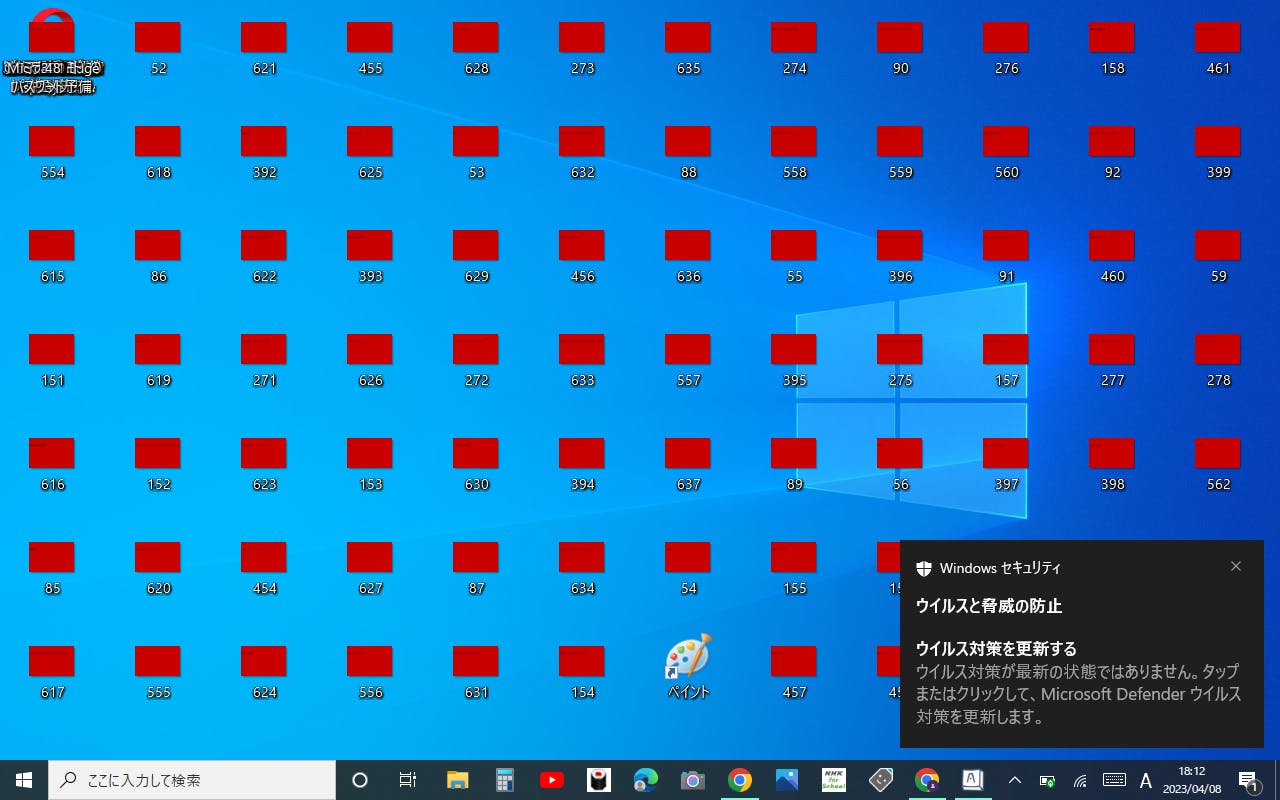Click the ウイルス対策を更新する notification message
The height and width of the screenshot is (800, 1280).
1080,682
